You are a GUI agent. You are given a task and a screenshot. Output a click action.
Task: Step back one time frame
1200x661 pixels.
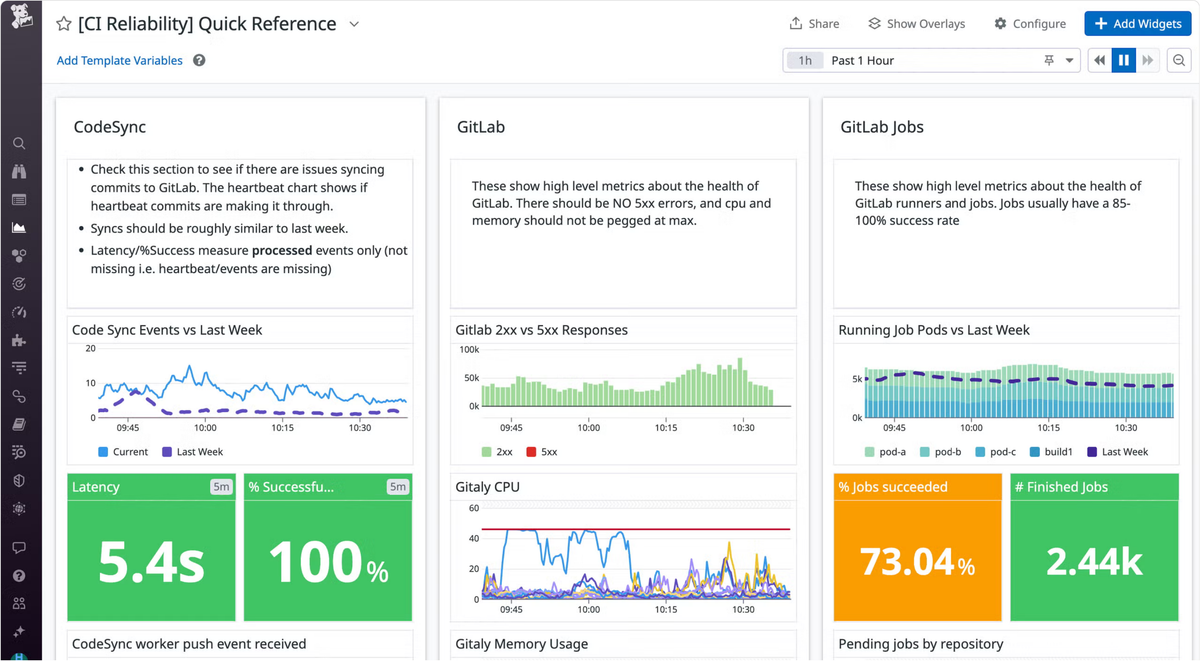(x=1100, y=61)
